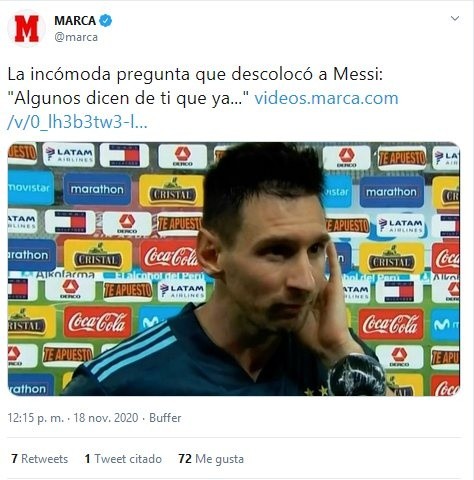Open the embedded Messi interview image

[234, 269]
